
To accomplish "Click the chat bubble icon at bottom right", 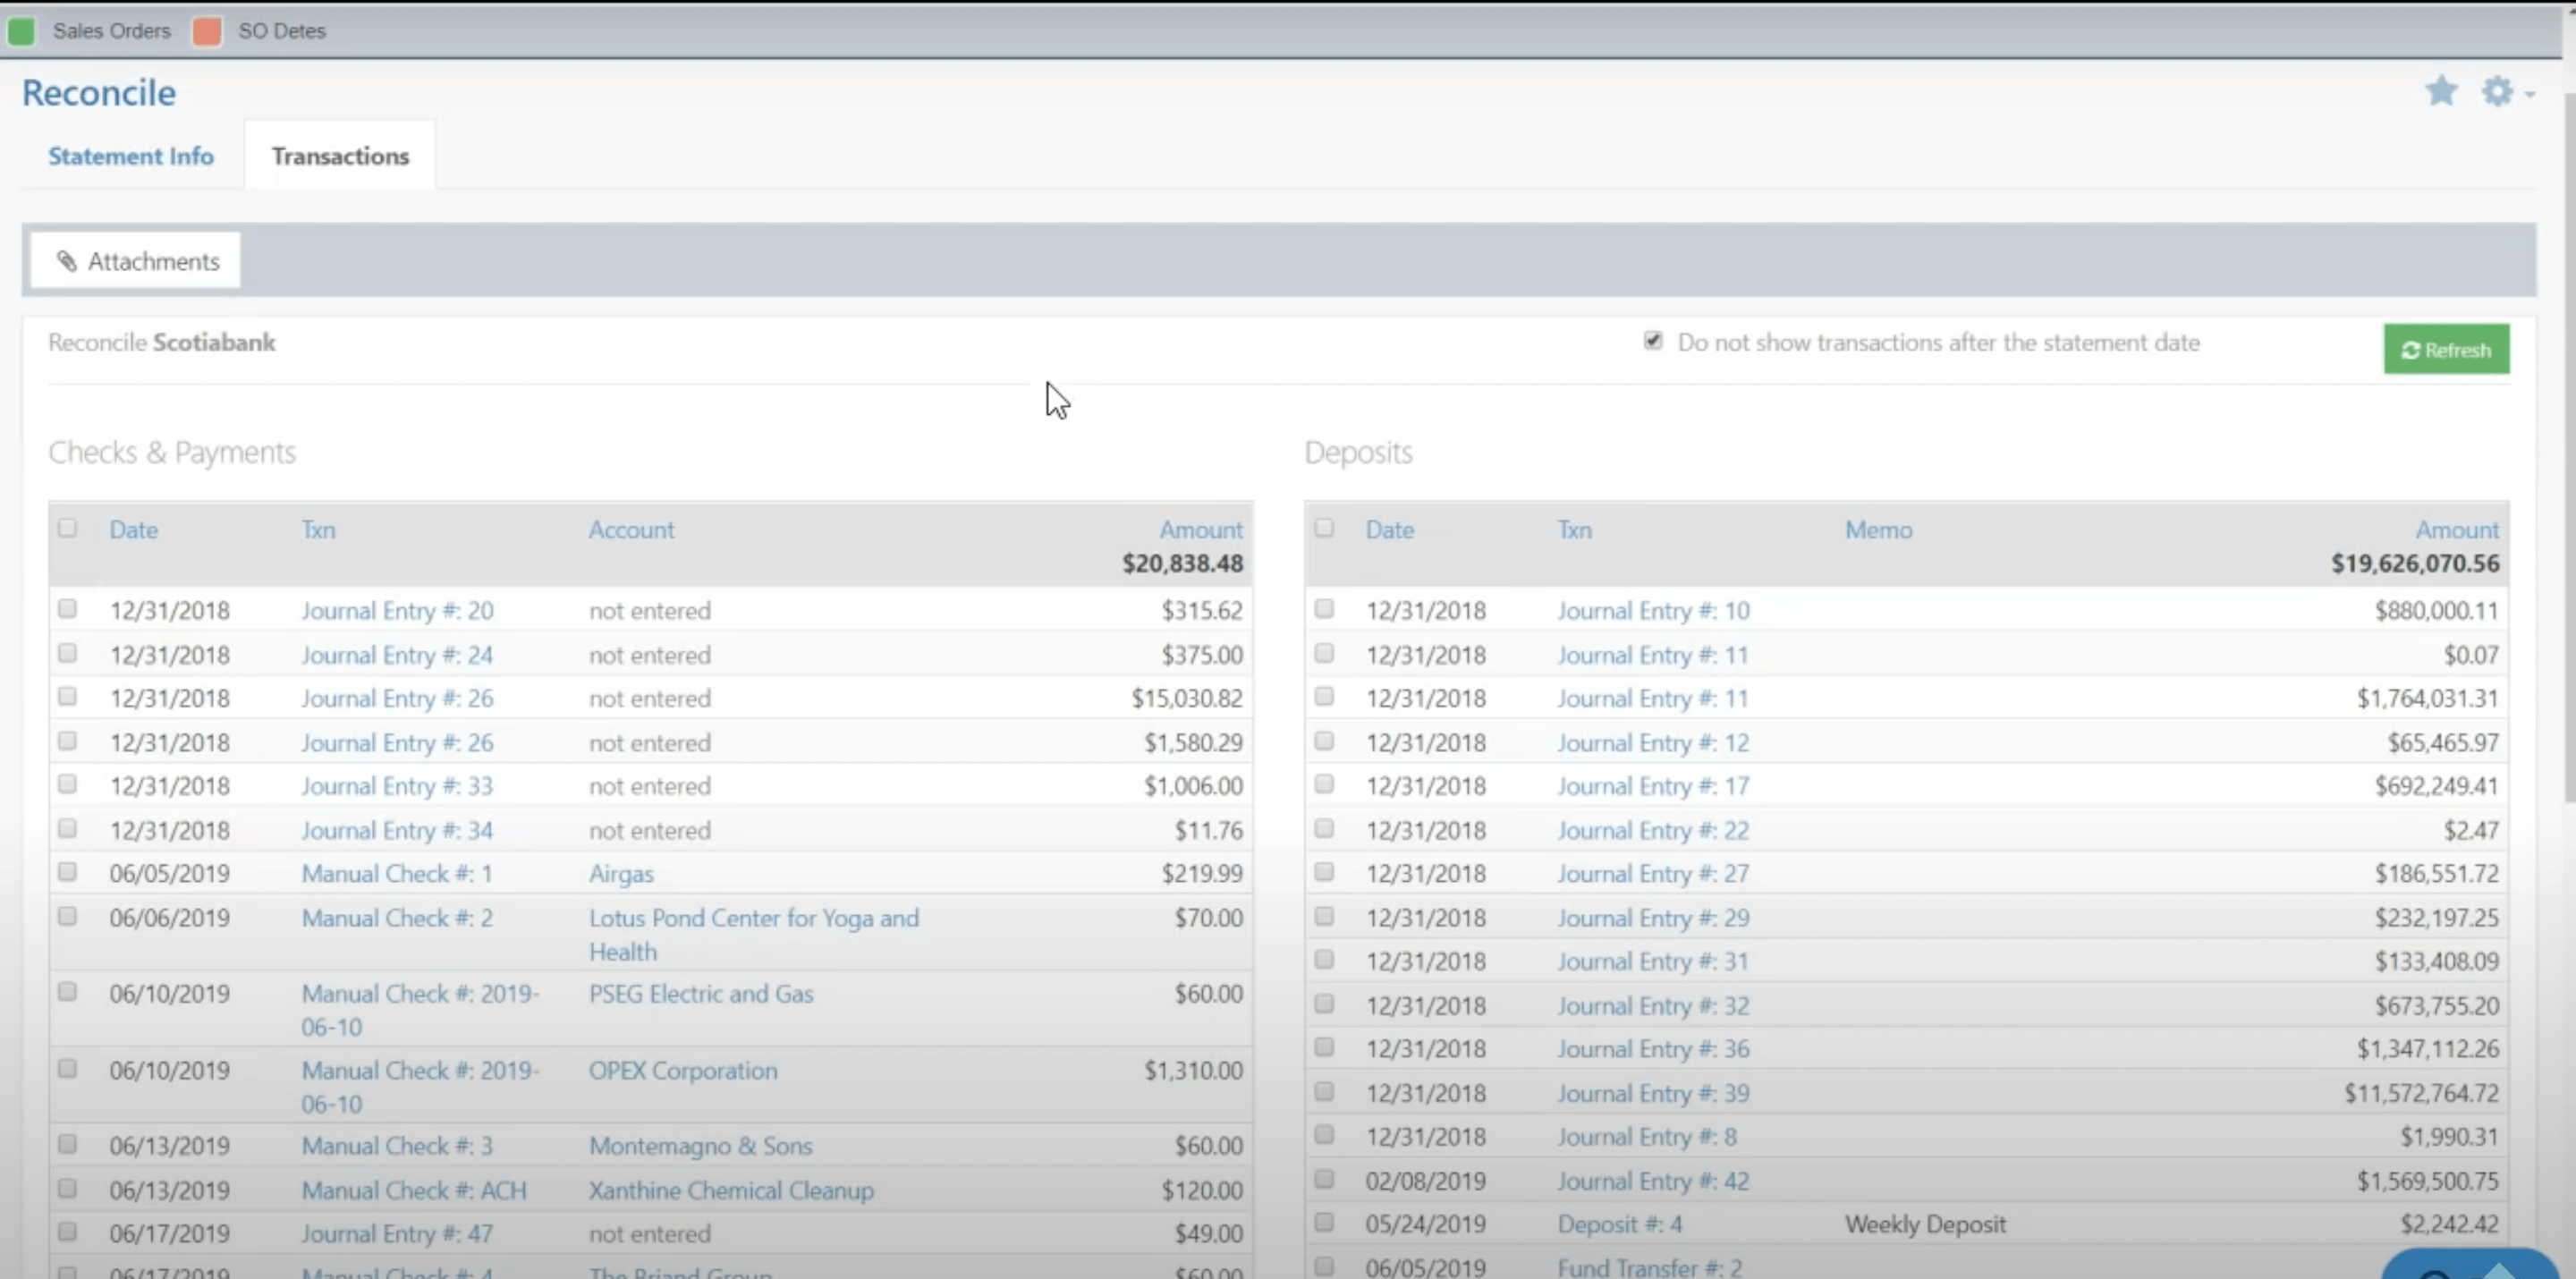I will (x=2470, y=1265).
